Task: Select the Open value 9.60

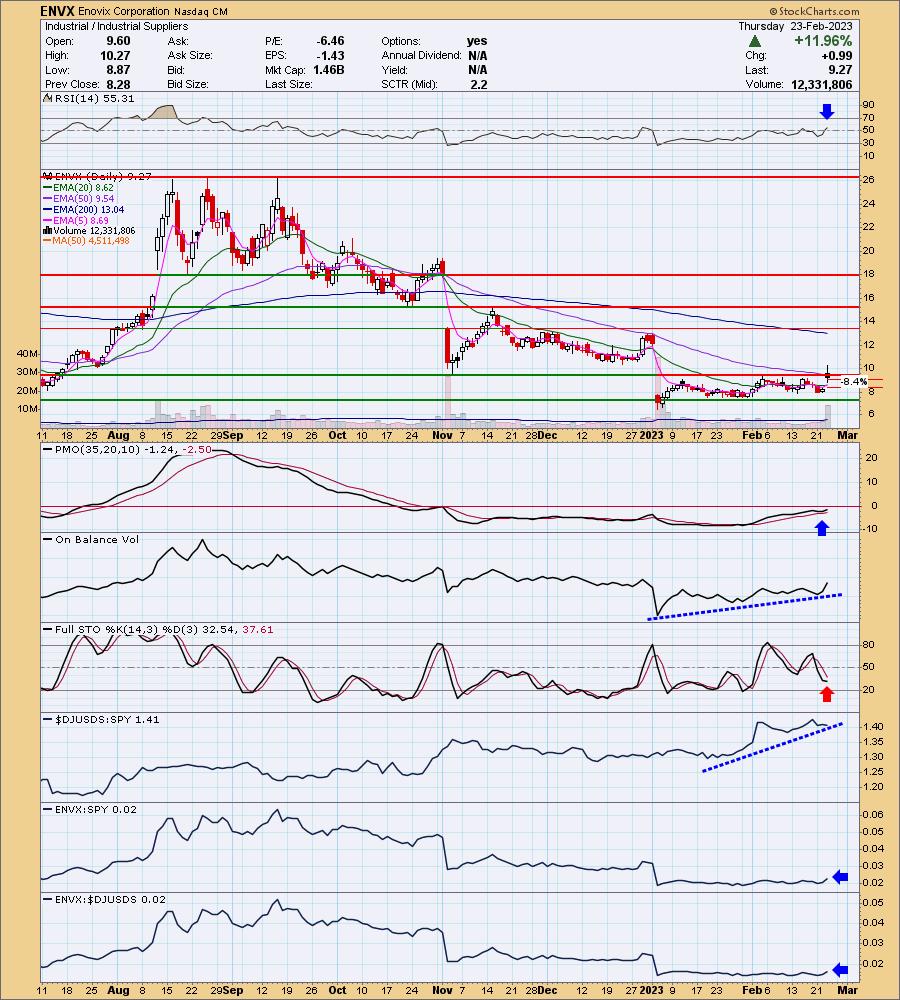Action: click(x=118, y=41)
